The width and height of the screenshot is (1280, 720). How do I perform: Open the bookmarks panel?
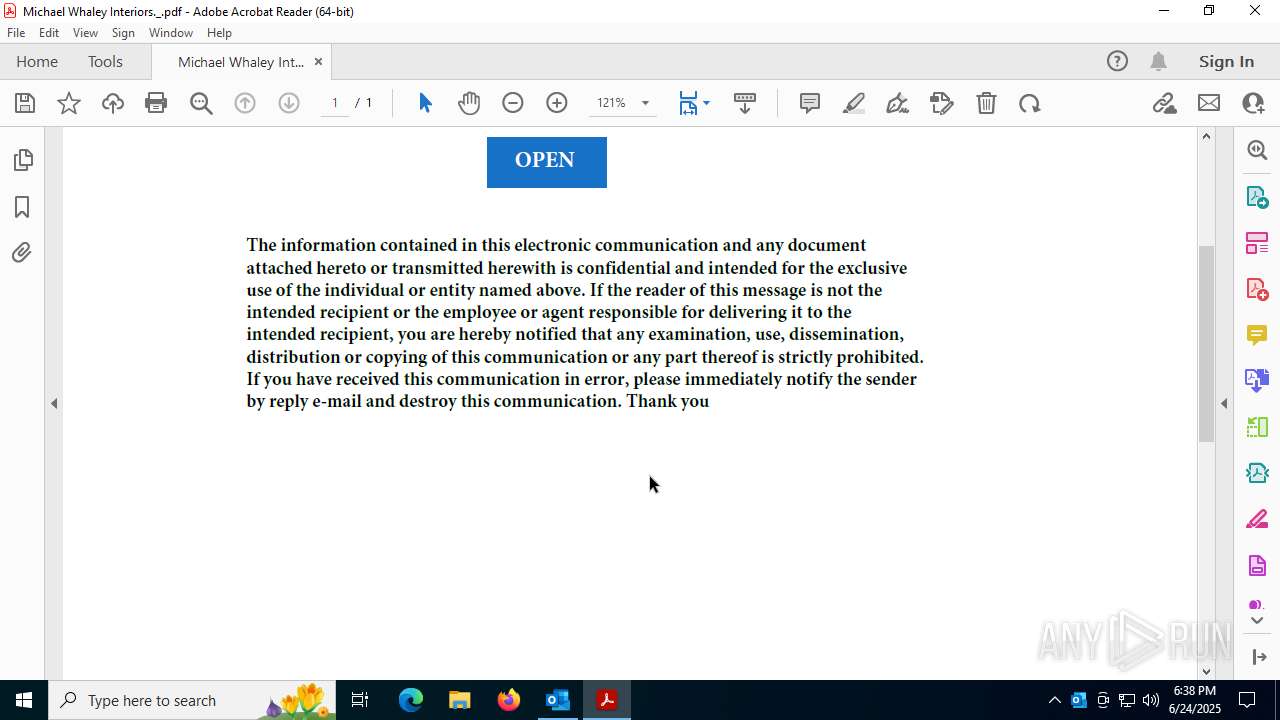tap(22, 207)
